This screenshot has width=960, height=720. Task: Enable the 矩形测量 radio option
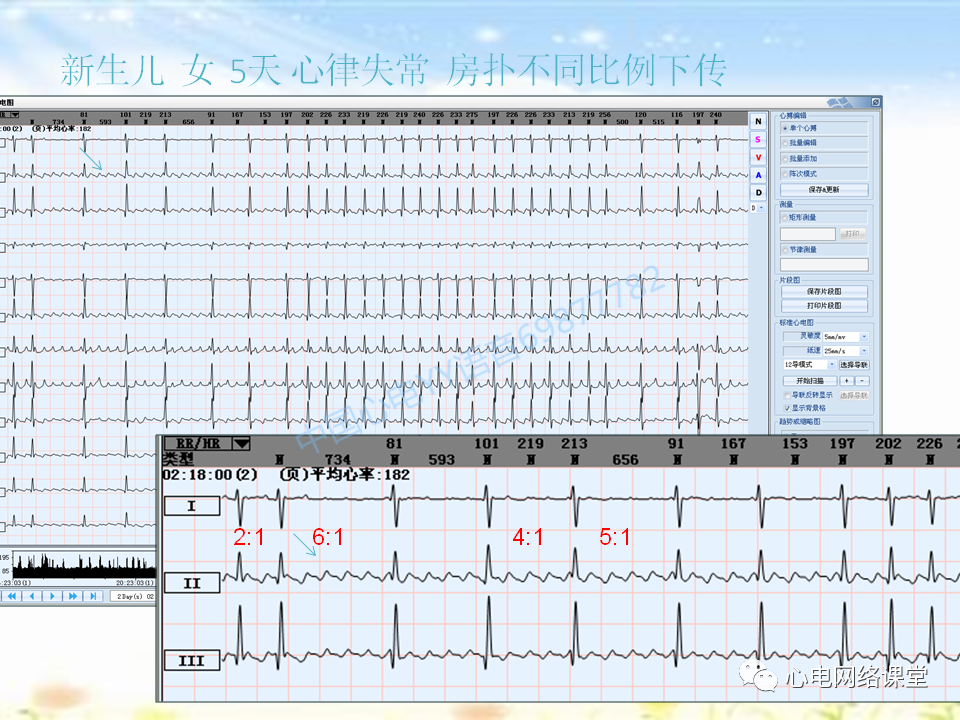pyautogui.click(x=824, y=217)
